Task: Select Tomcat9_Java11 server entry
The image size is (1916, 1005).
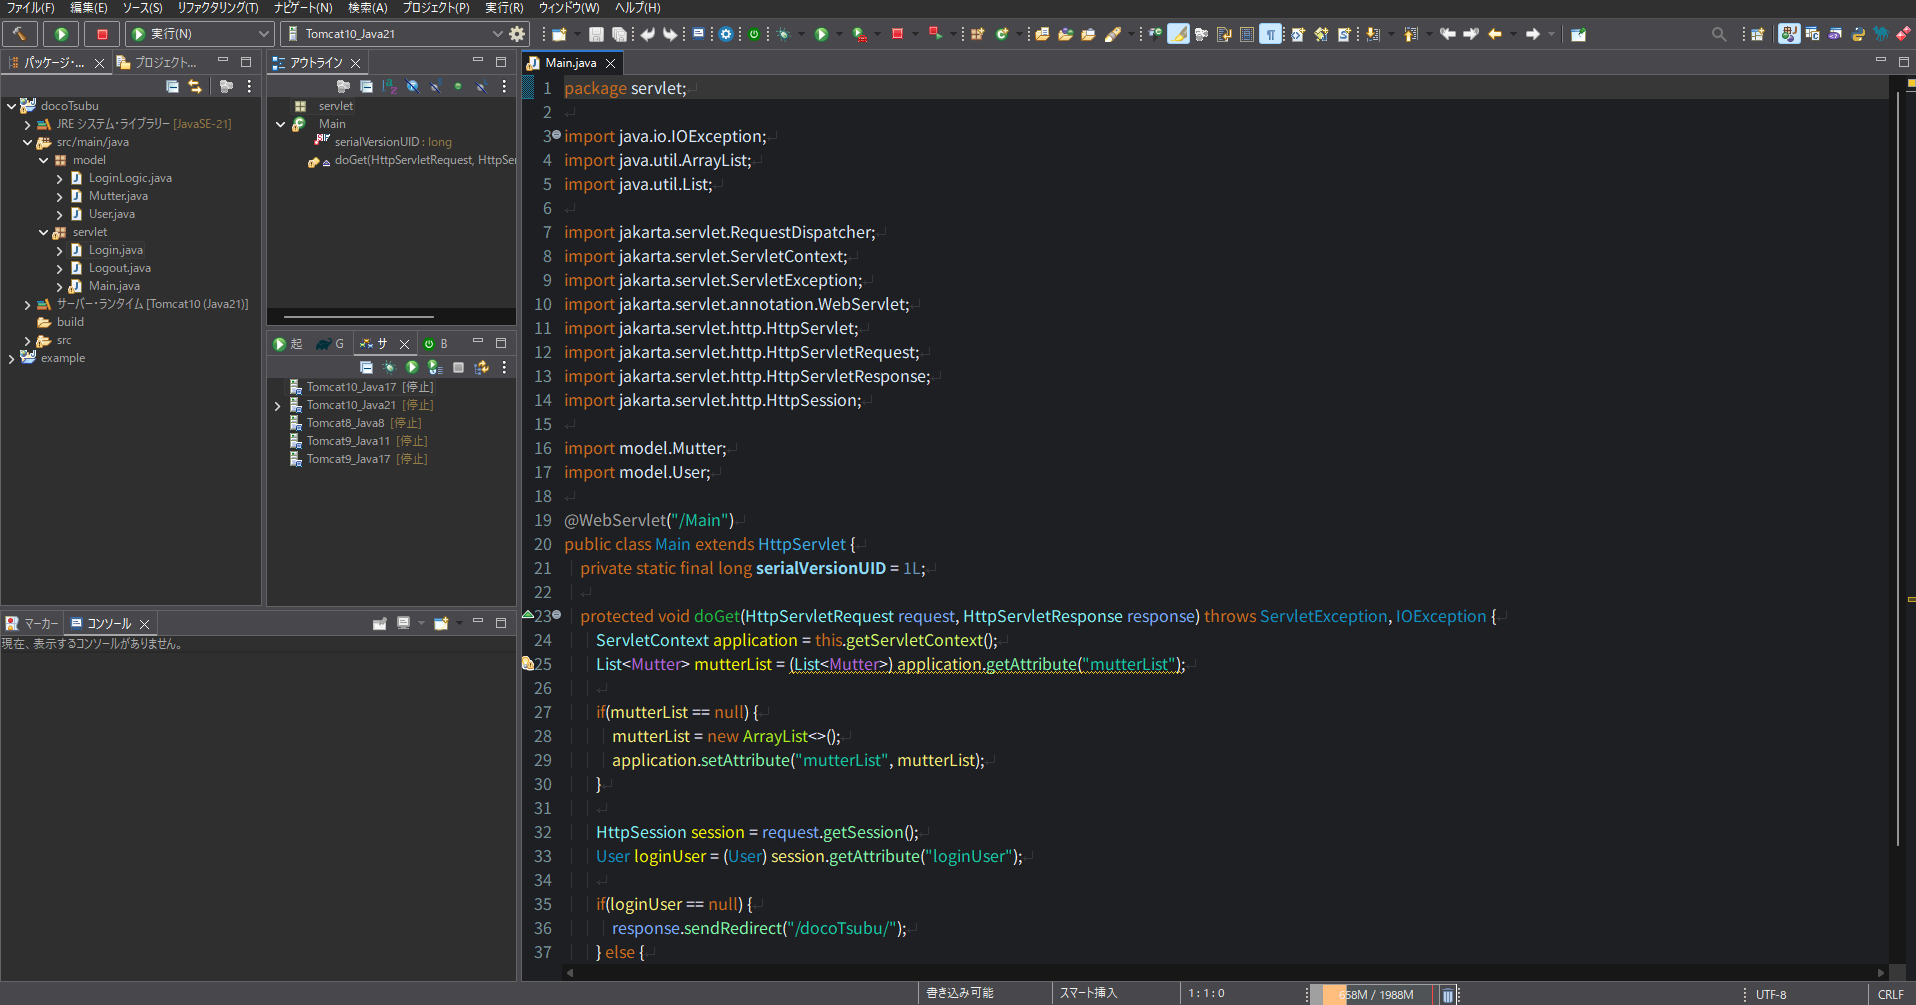Action: coord(348,441)
